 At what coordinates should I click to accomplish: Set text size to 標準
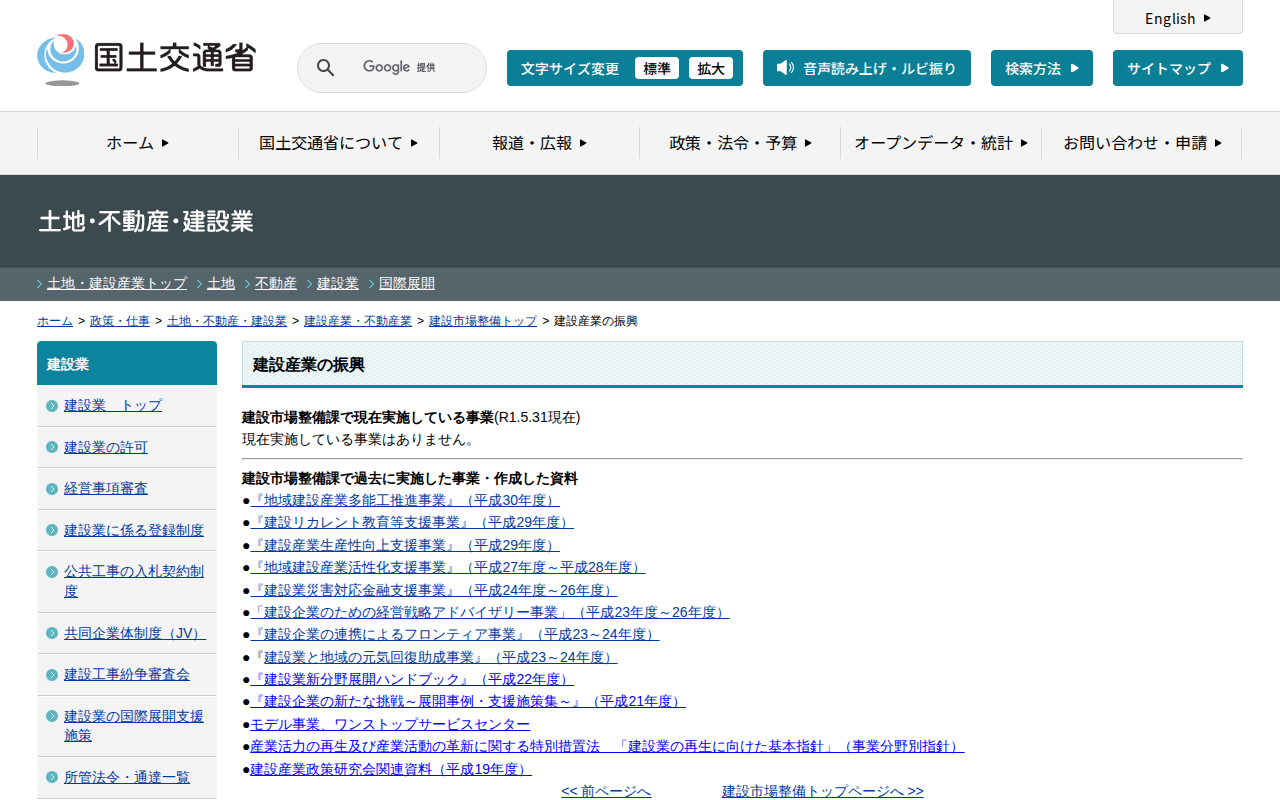coord(656,68)
